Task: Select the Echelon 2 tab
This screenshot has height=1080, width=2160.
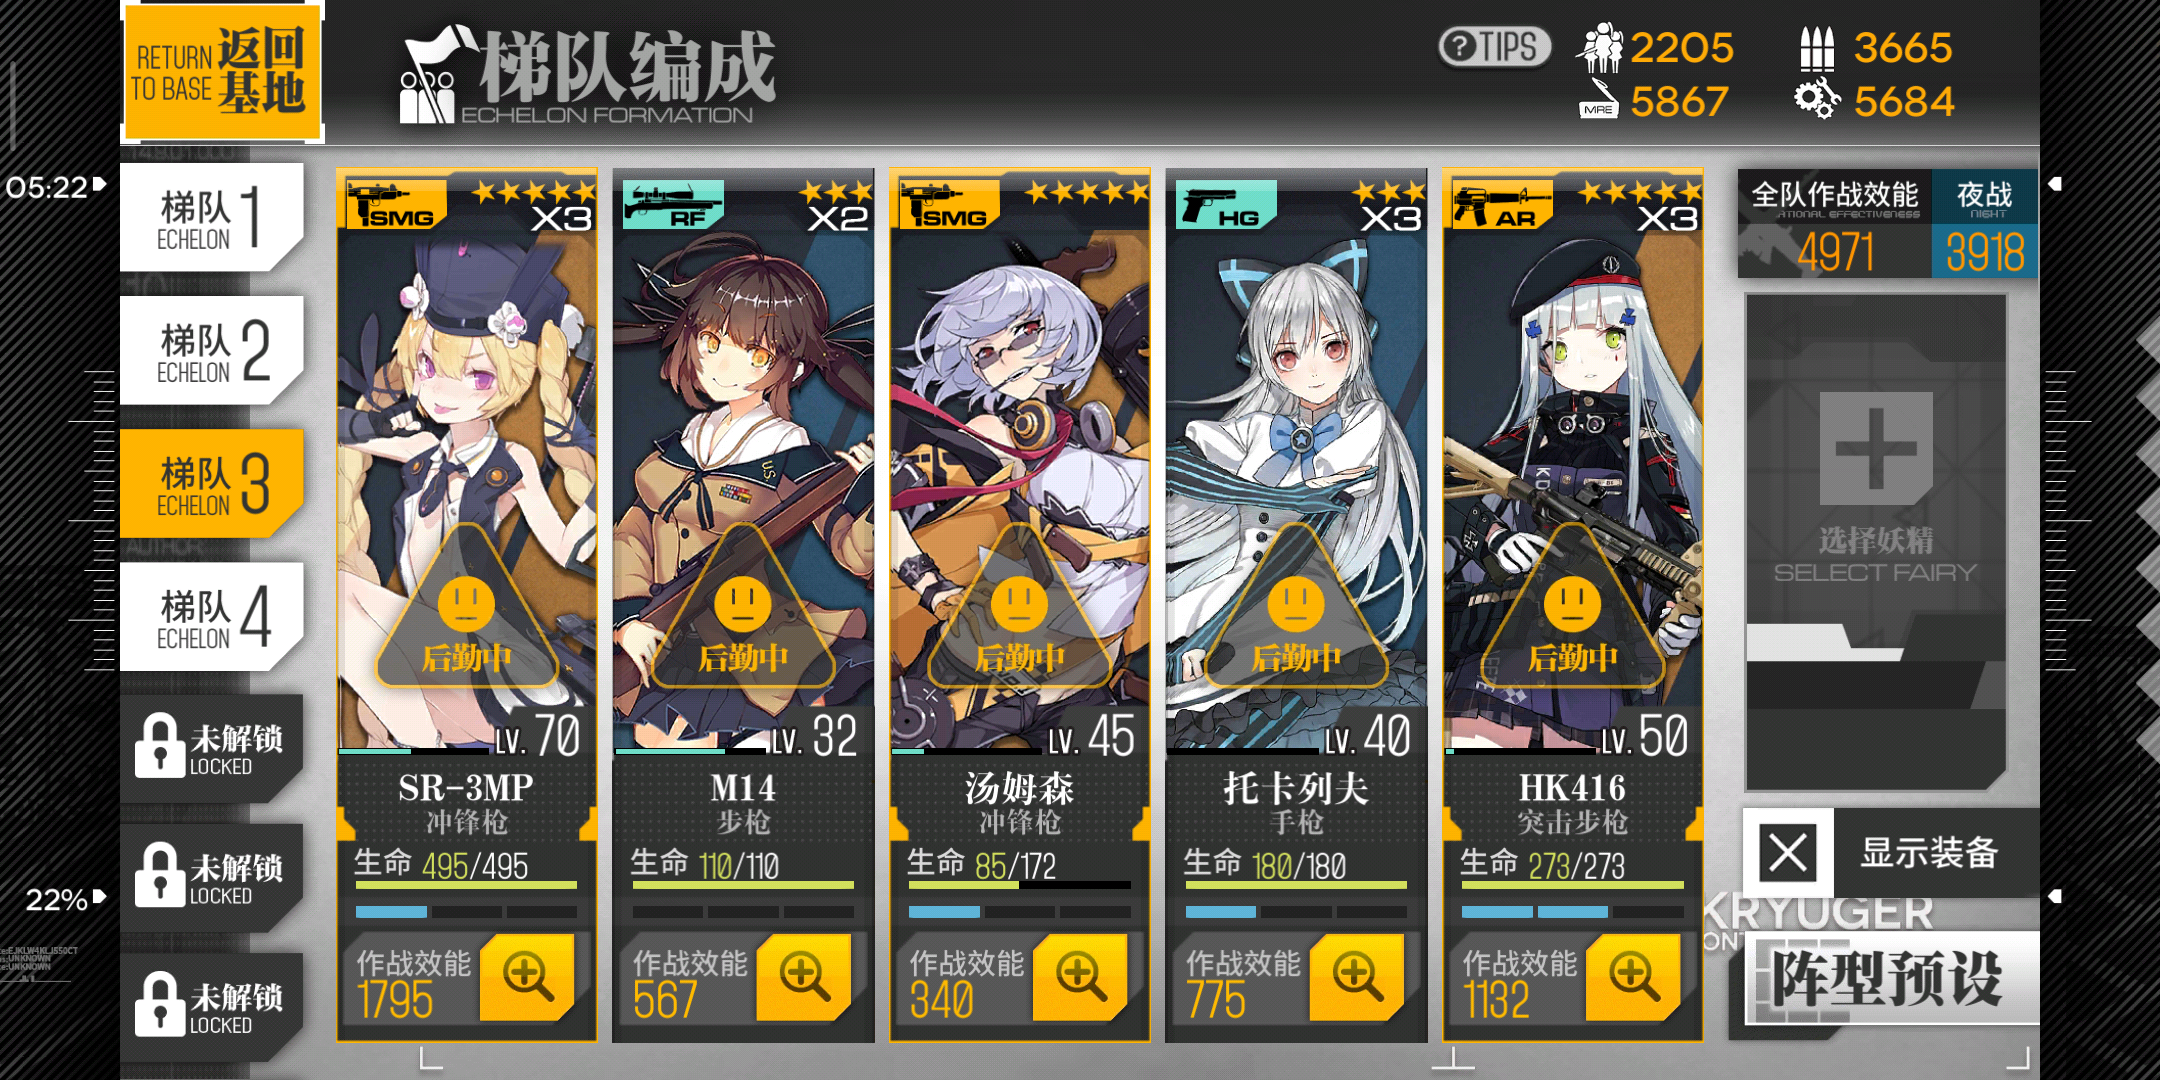Action: tap(212, 350)
